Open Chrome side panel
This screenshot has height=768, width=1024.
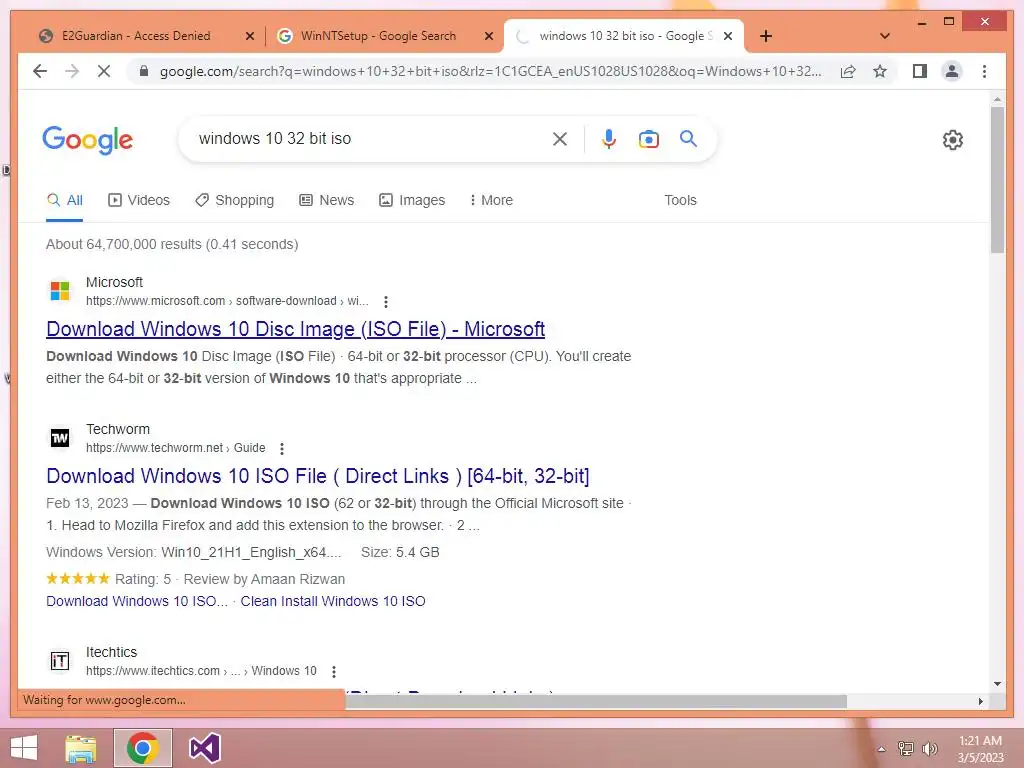pos(920,71)
